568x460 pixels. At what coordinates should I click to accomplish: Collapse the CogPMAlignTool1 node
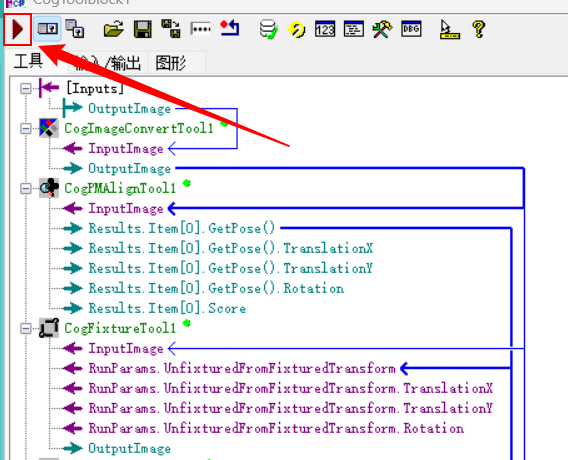tap(26, 188)
